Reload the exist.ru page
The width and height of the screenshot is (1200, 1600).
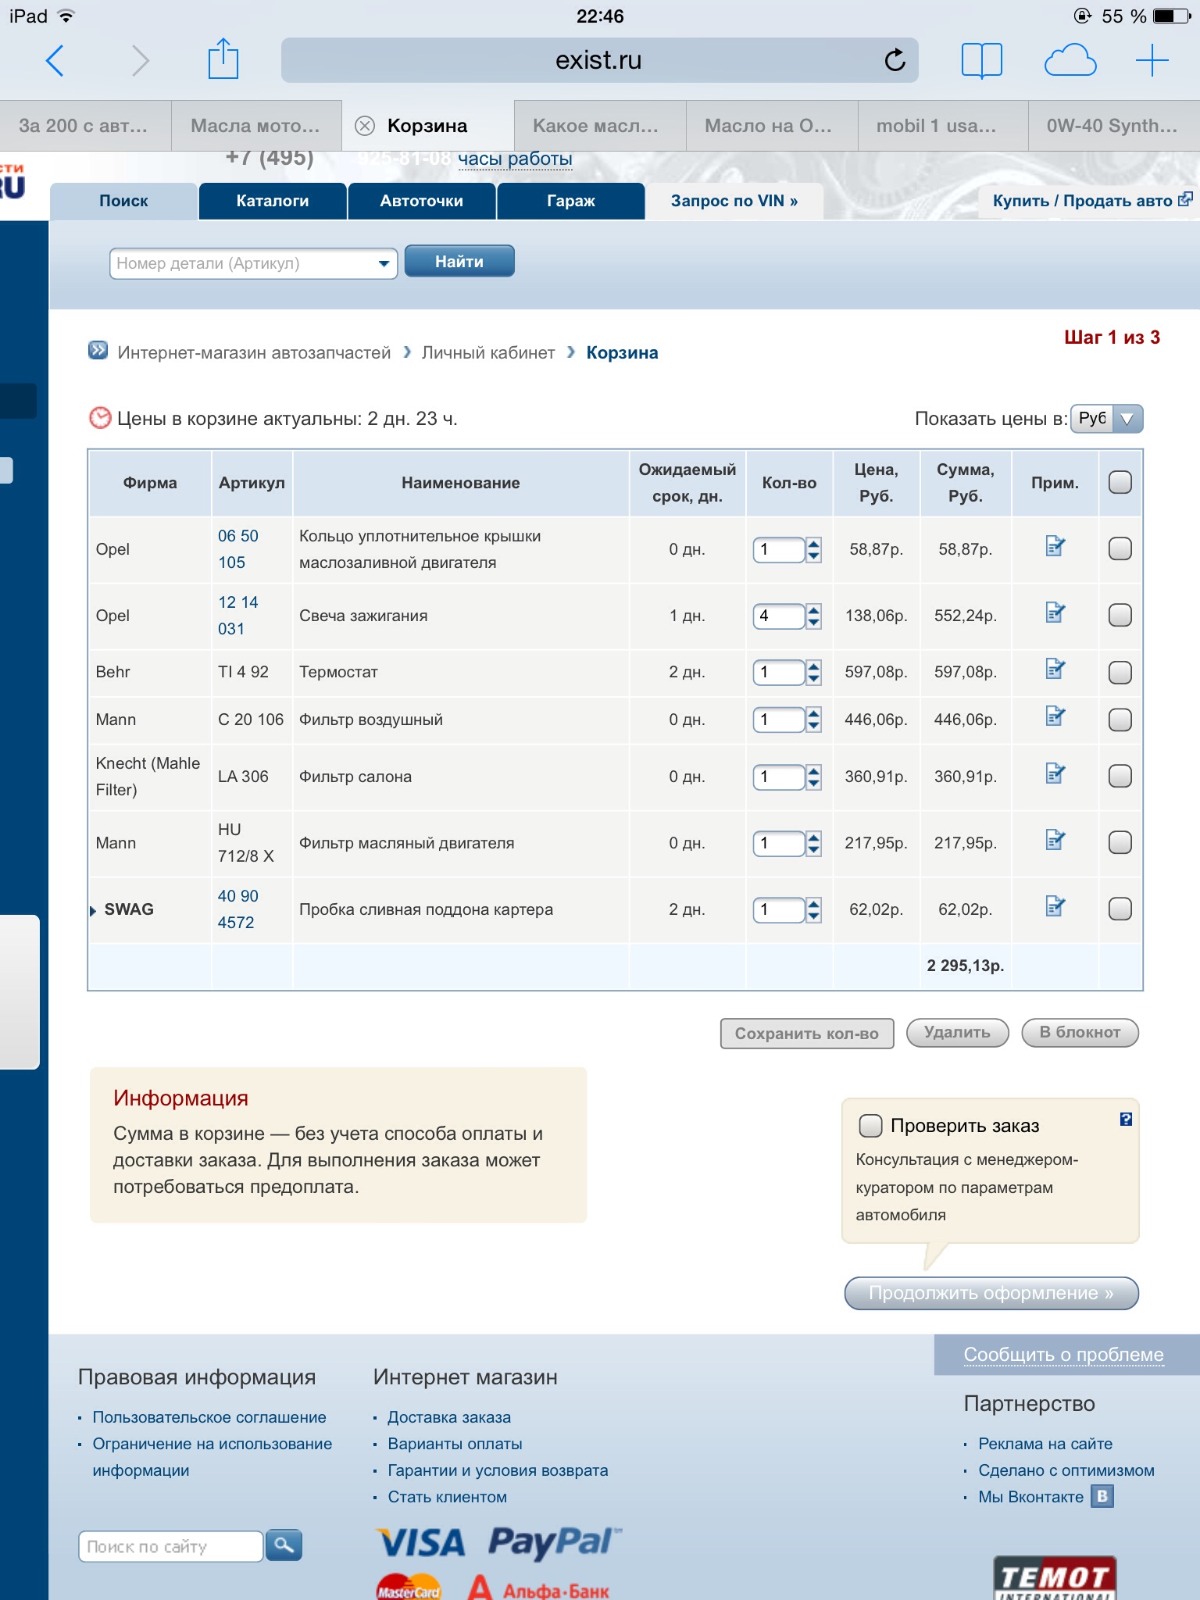coord(895,60)
